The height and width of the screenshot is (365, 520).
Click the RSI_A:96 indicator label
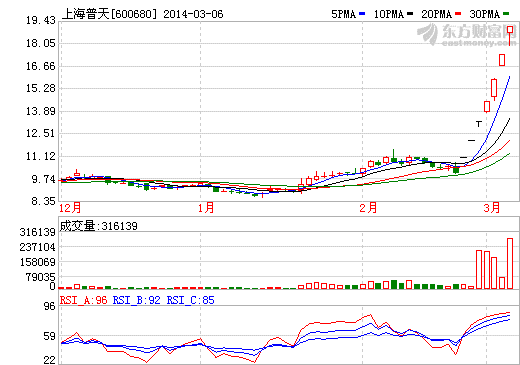click(x=84, y=300)
